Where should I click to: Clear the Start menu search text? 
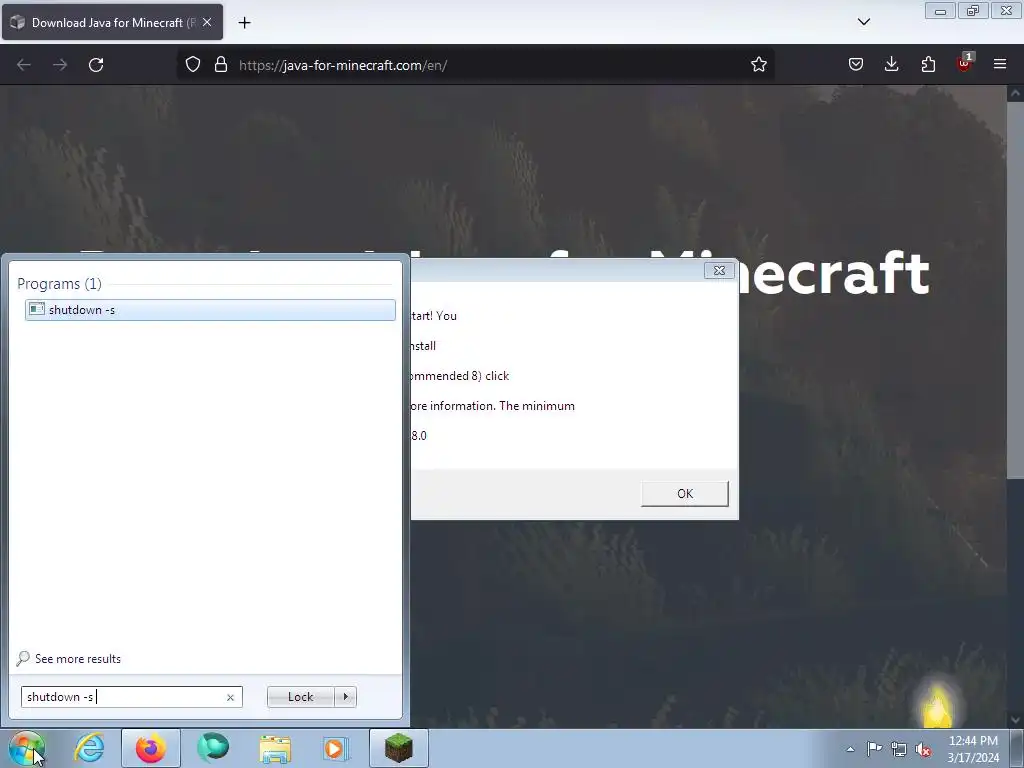pos(230,697)
